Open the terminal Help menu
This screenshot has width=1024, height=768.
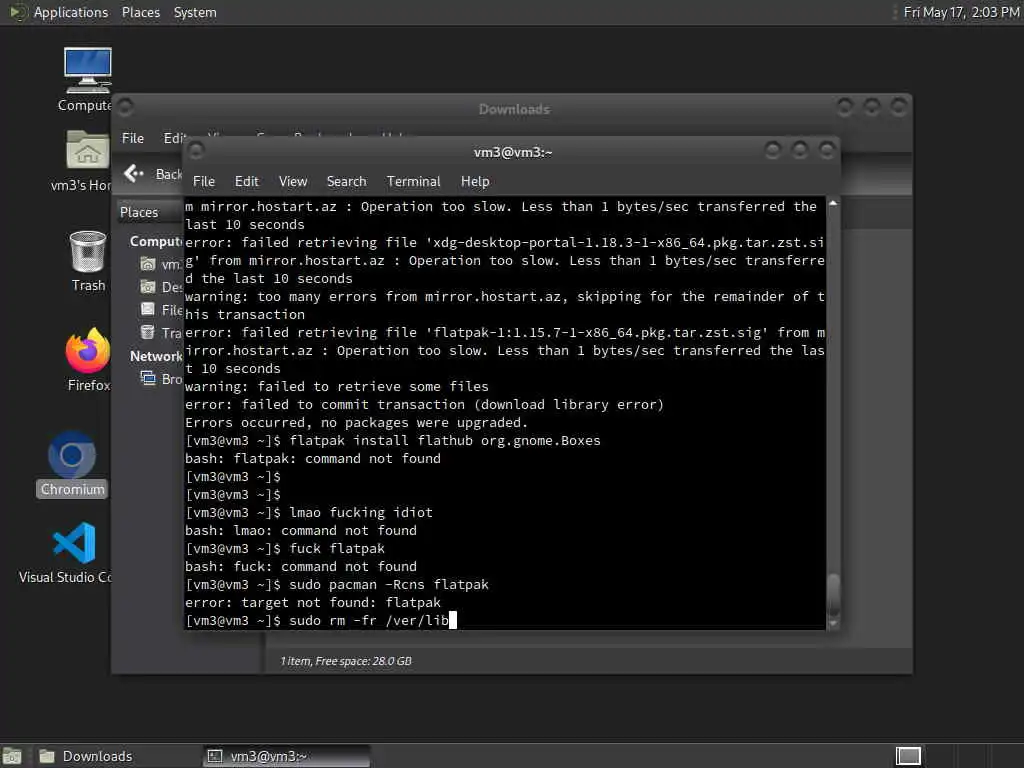tap(475, 182)
